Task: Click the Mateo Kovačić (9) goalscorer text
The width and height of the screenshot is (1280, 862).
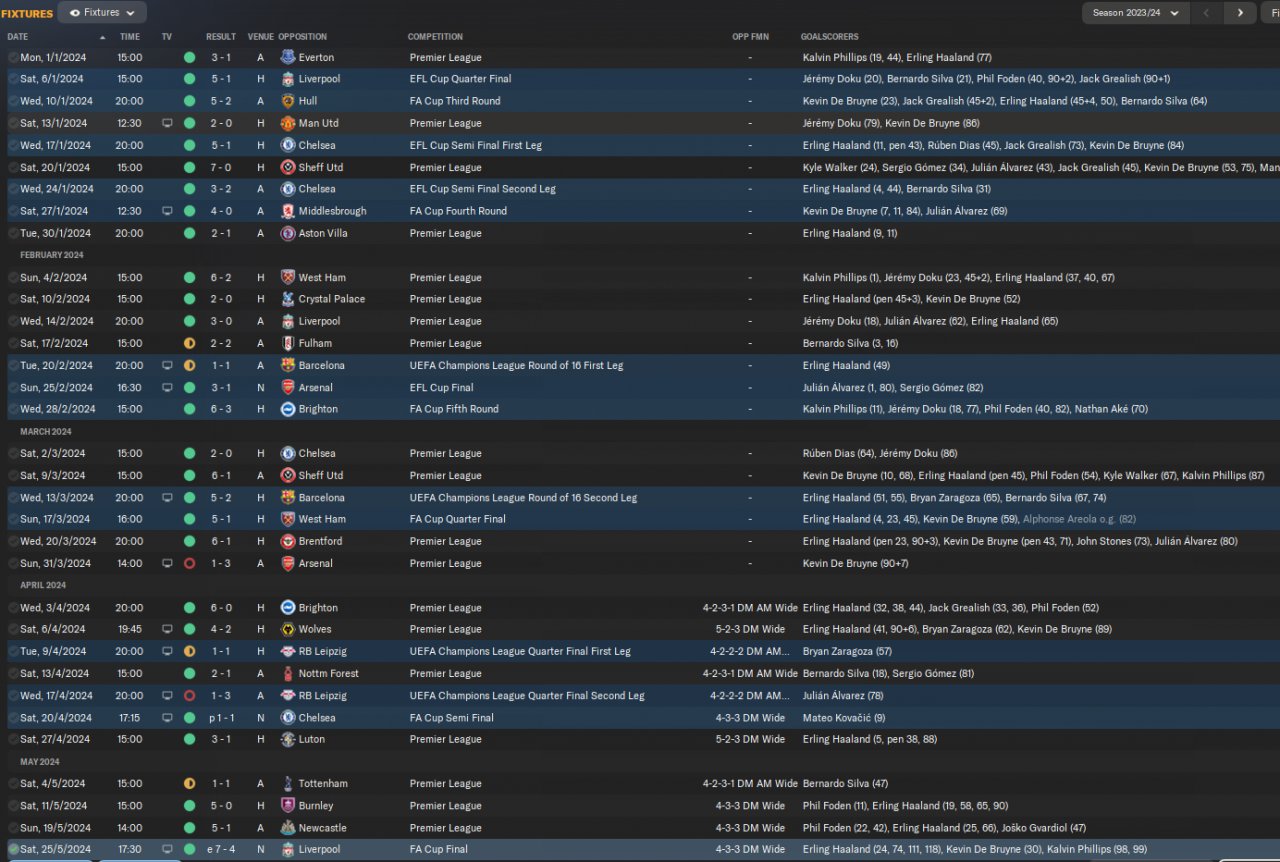Action: tap(843, 717)
